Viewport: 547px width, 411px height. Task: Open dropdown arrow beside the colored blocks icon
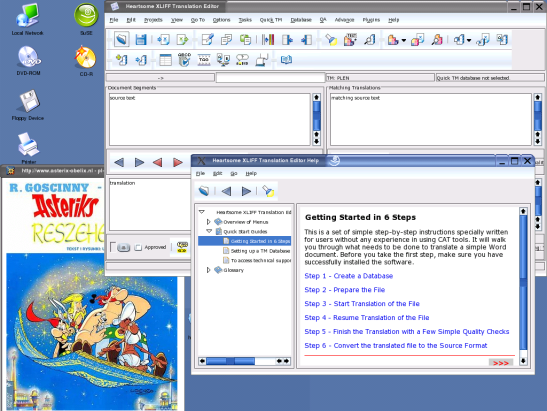coord(404,40)
